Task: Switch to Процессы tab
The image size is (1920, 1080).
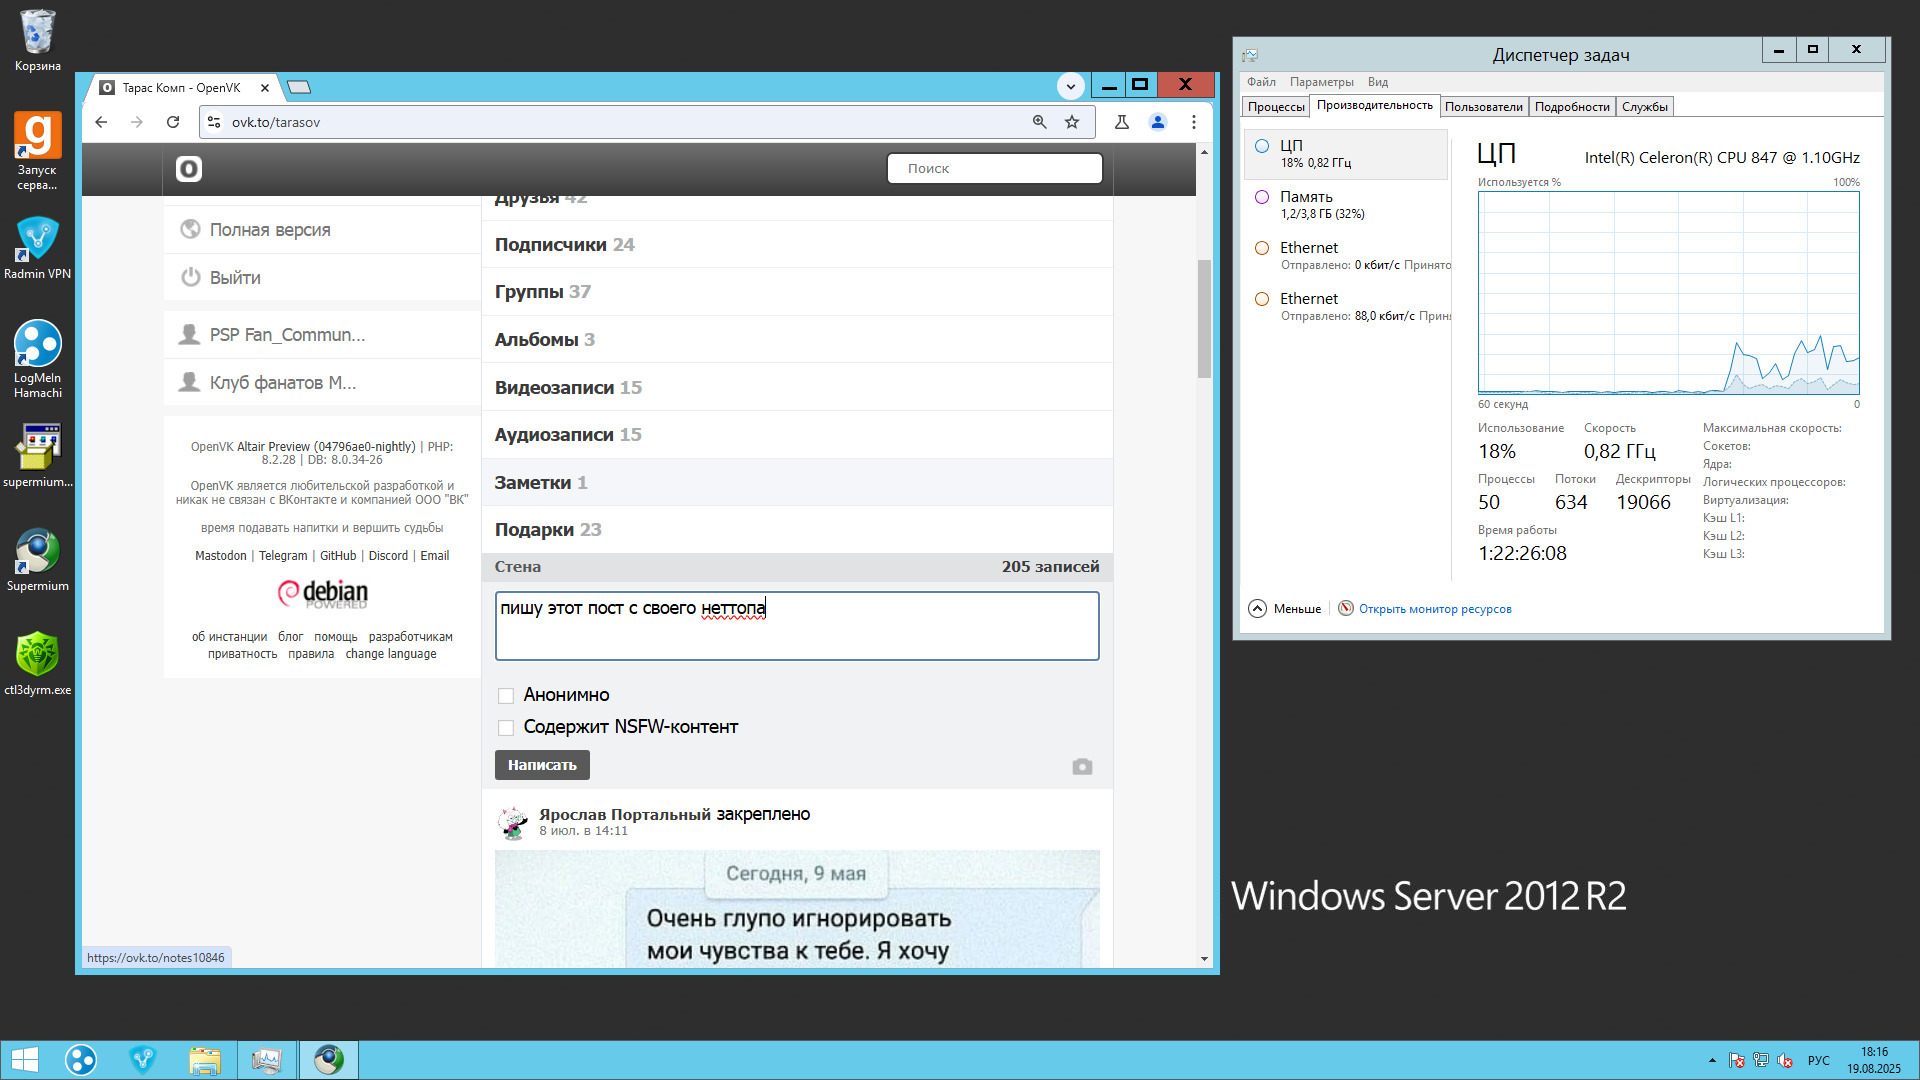Action: (x=1276, y=107)
